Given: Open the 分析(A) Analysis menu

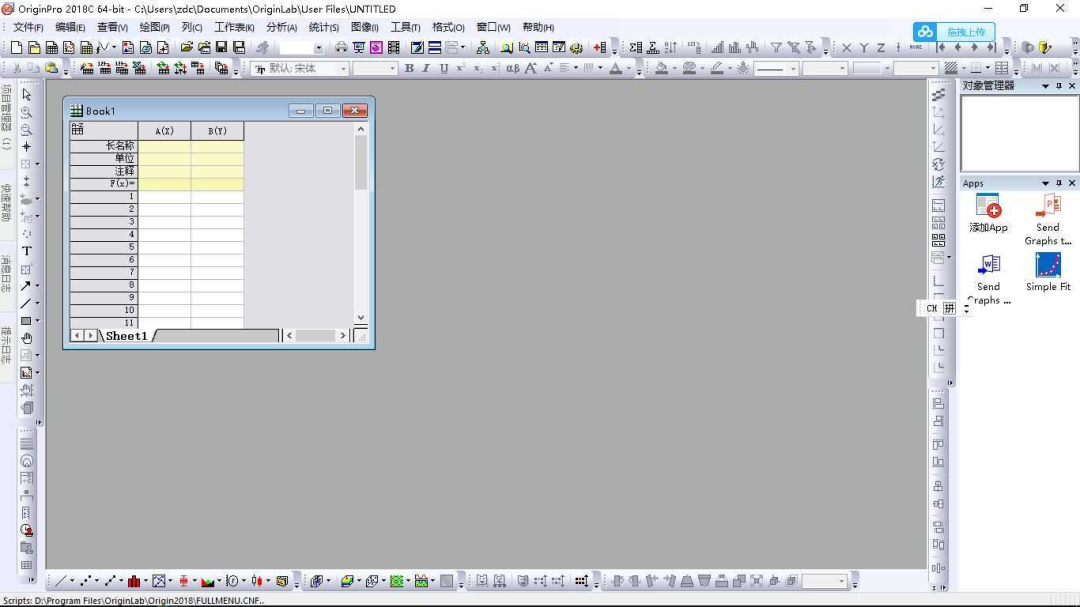Looking at the screenshot, I should tap(281, 27).
